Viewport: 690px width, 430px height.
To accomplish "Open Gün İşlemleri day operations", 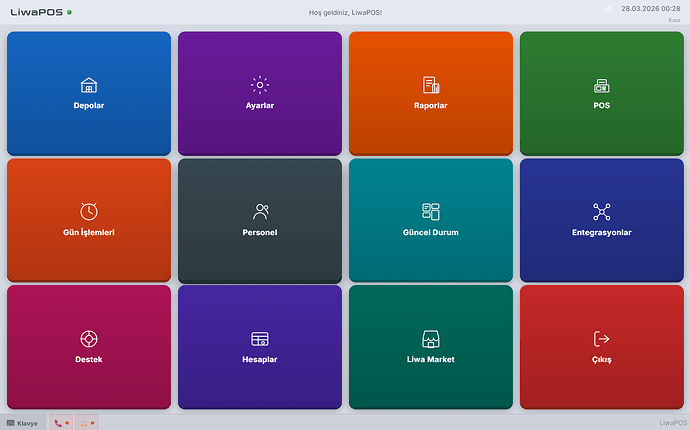I will click(88, 220).
